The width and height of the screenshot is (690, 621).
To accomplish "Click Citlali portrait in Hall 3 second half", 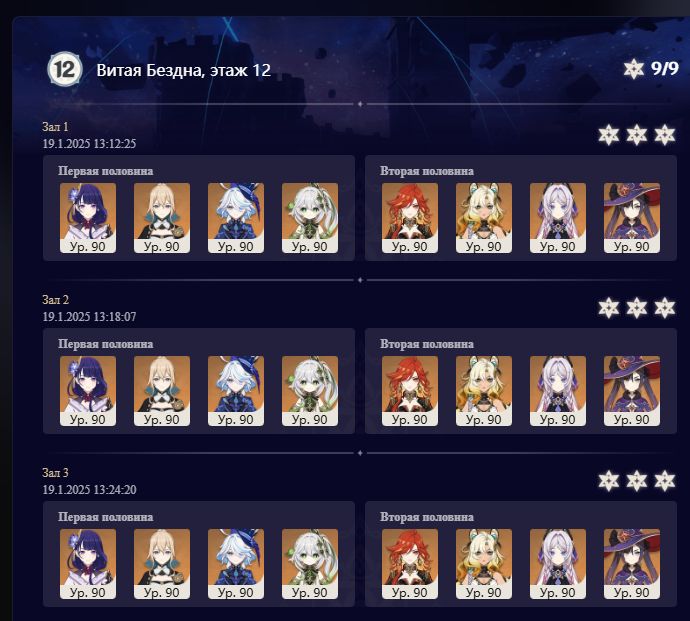I will (558, 564).
